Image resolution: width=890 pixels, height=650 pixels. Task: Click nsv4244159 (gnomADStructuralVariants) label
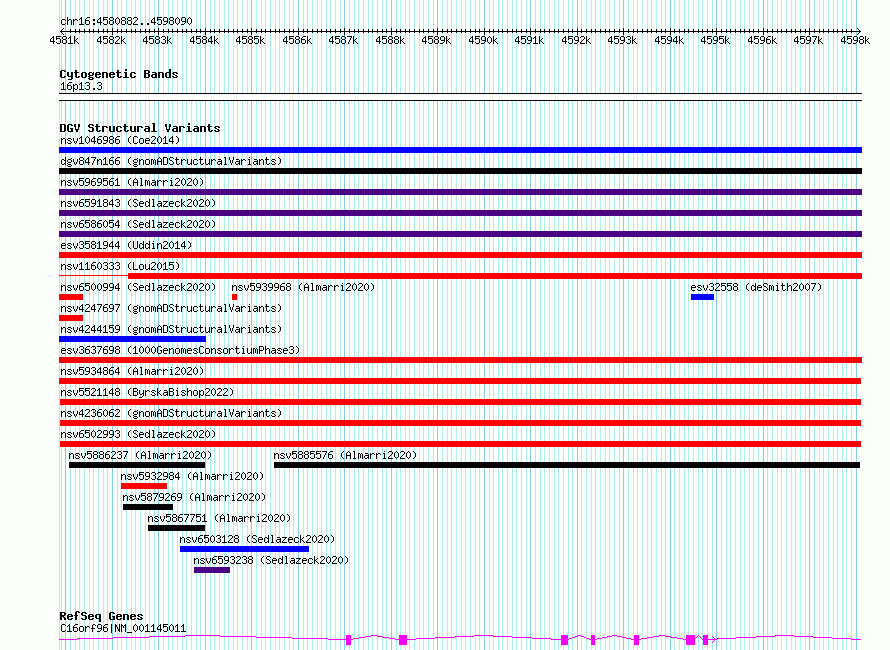point(171,329)
